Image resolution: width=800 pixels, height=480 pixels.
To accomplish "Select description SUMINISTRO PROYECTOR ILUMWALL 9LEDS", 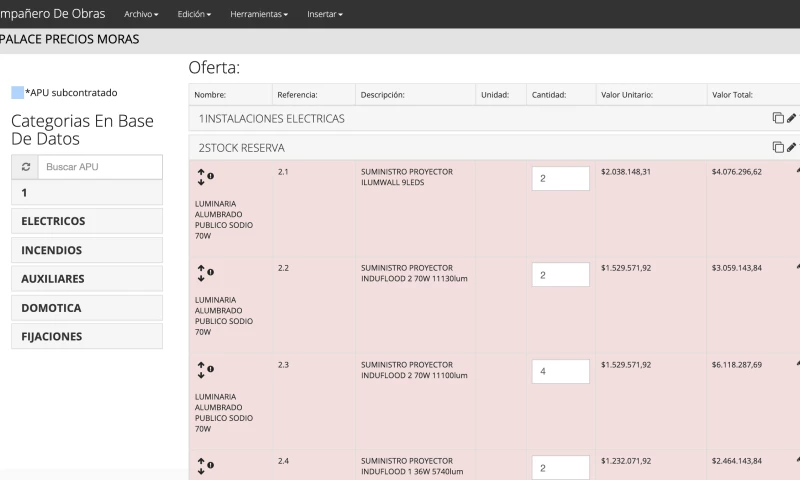I will (x=407, y=177).
